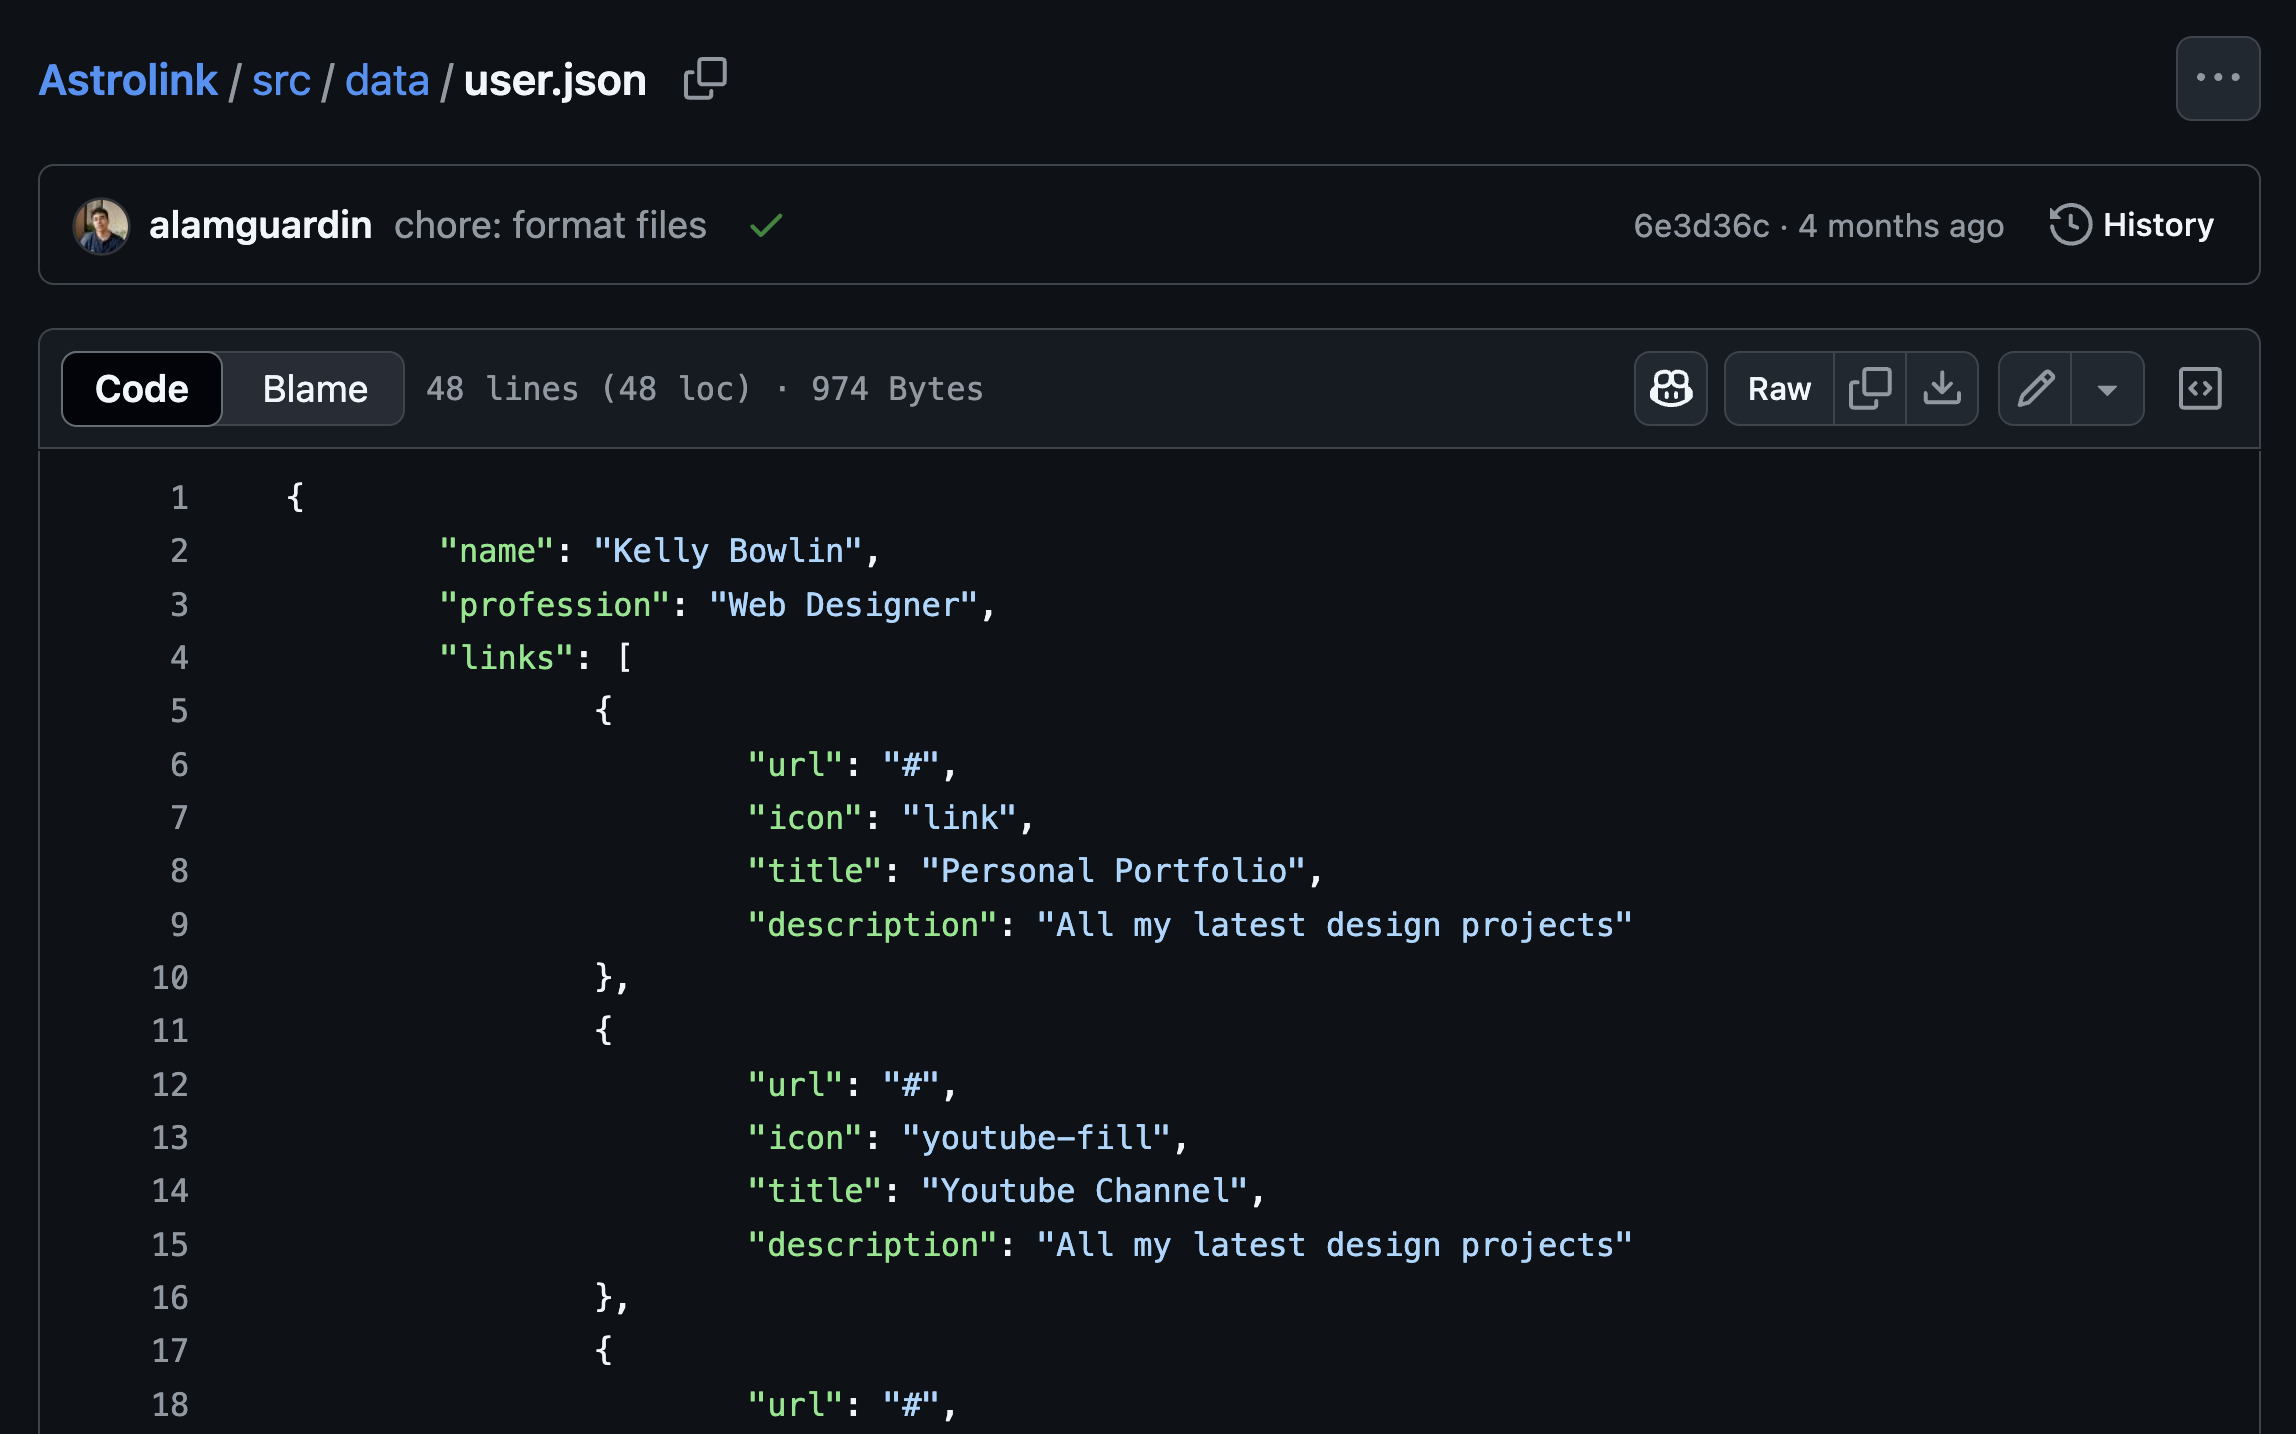Click the "Web Designer" profession value
This screenshot has width=2296, height=1434.
843,604
